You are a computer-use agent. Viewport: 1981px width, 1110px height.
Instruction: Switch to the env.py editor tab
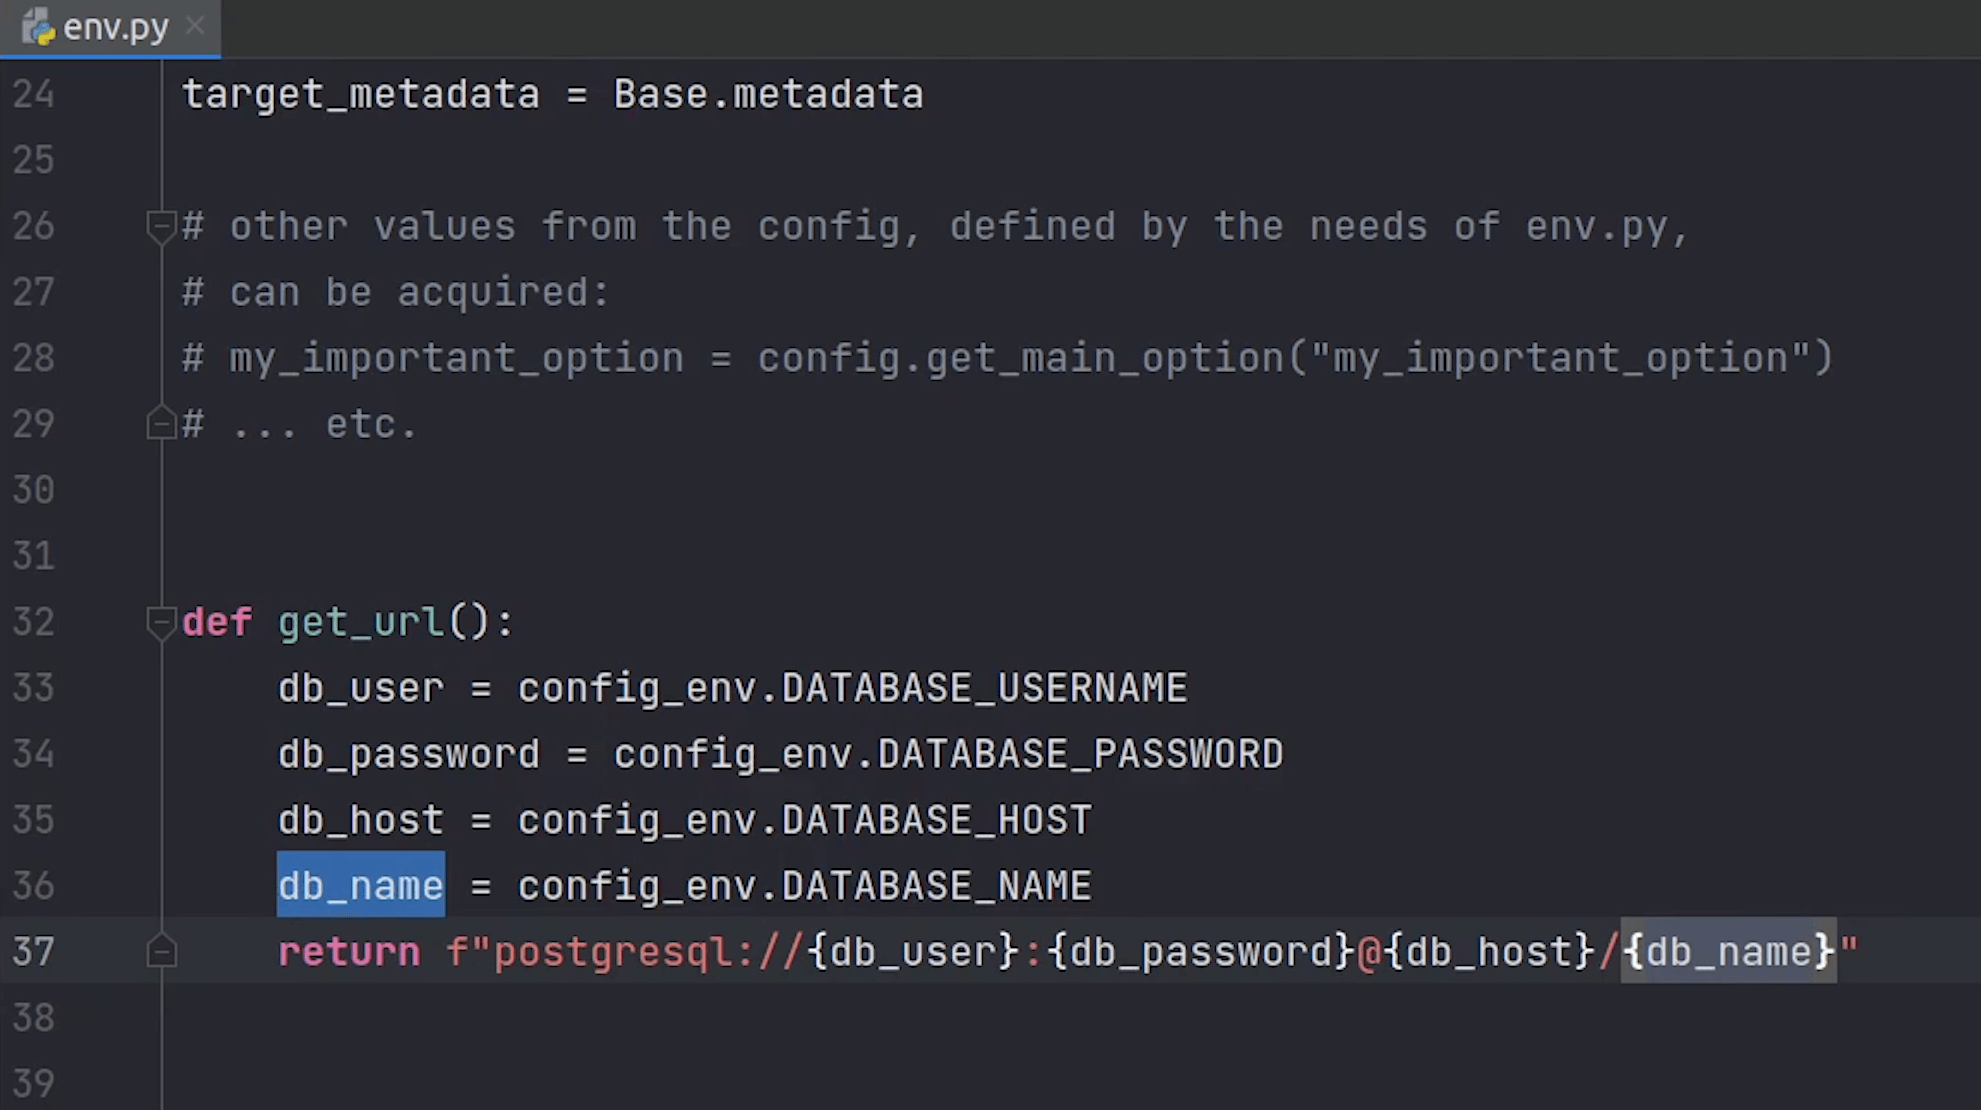pos(115,27)
